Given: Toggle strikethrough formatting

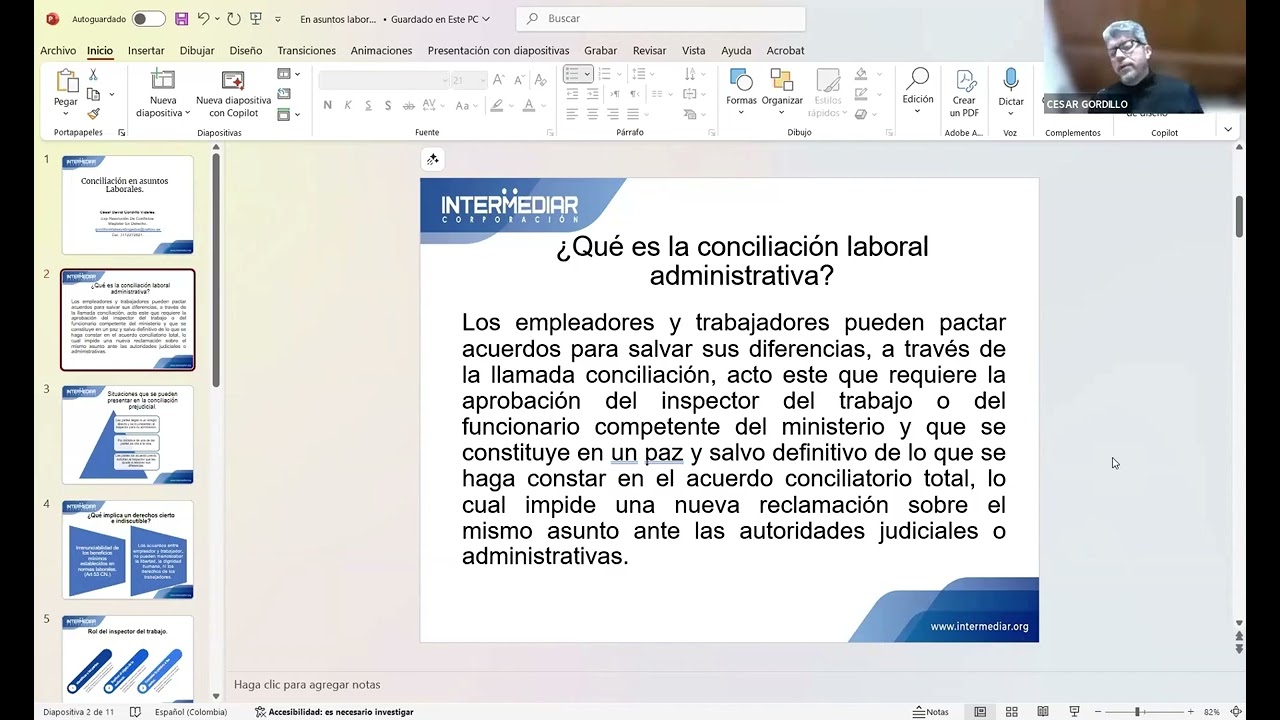Looking at the screenshot, I should [409, 105].
